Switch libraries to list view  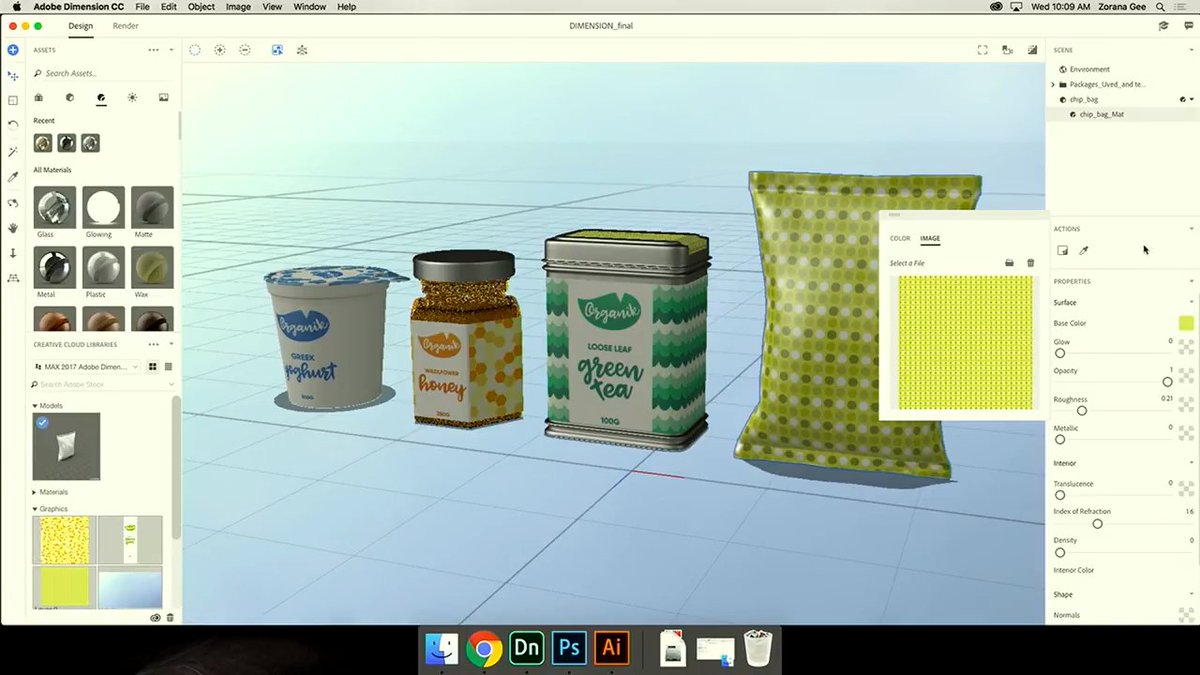[x=168, y=367]
